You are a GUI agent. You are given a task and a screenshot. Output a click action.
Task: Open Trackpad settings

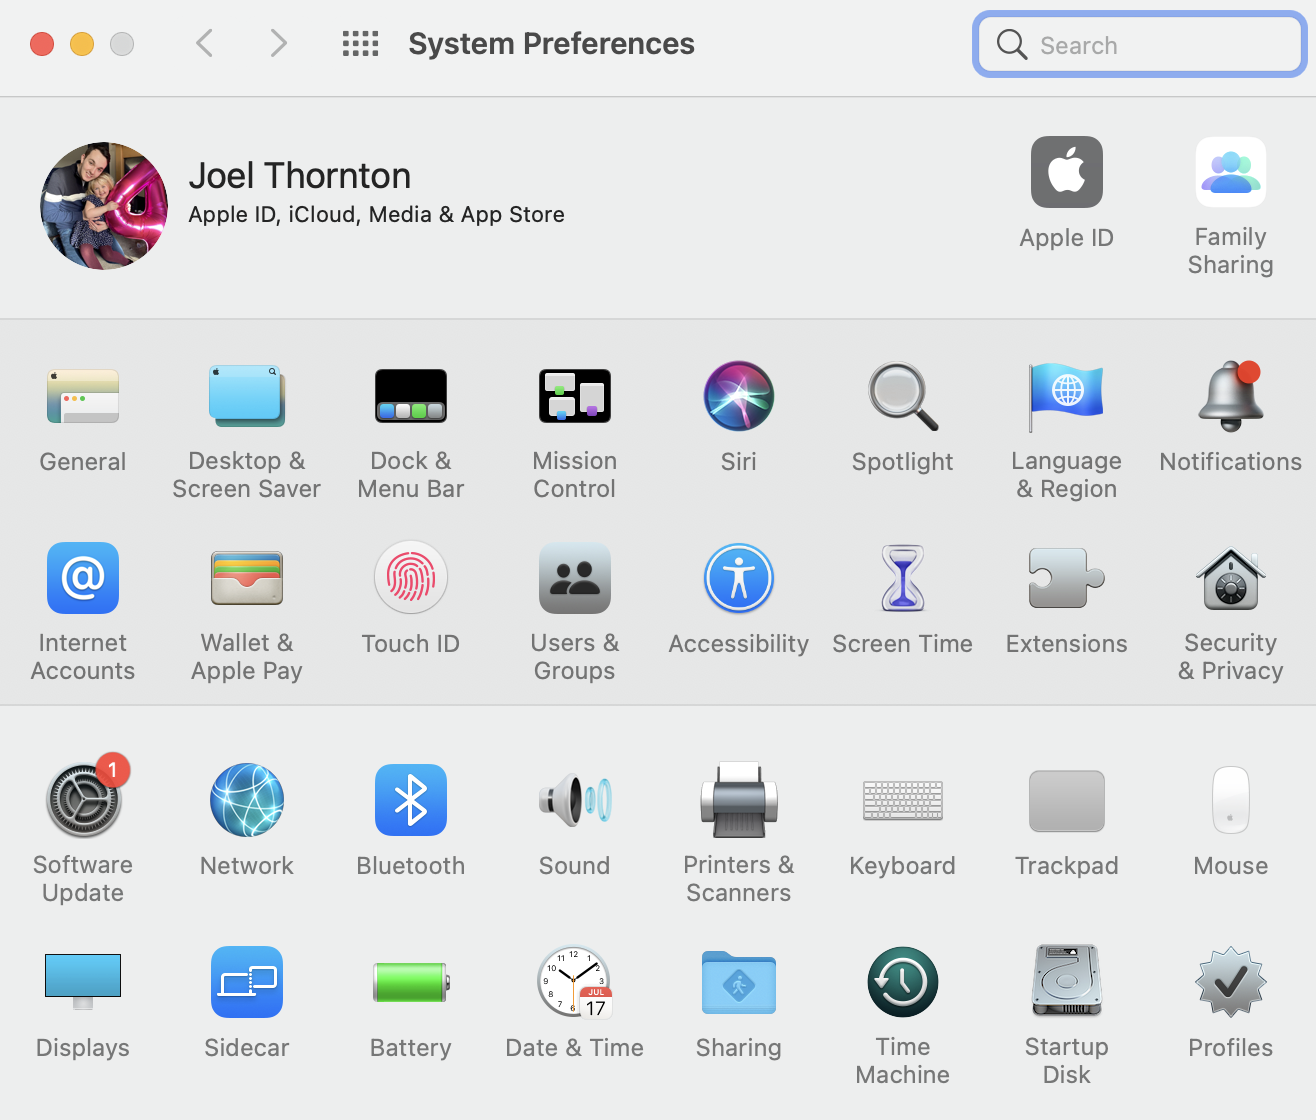[x=1067, y=800]
